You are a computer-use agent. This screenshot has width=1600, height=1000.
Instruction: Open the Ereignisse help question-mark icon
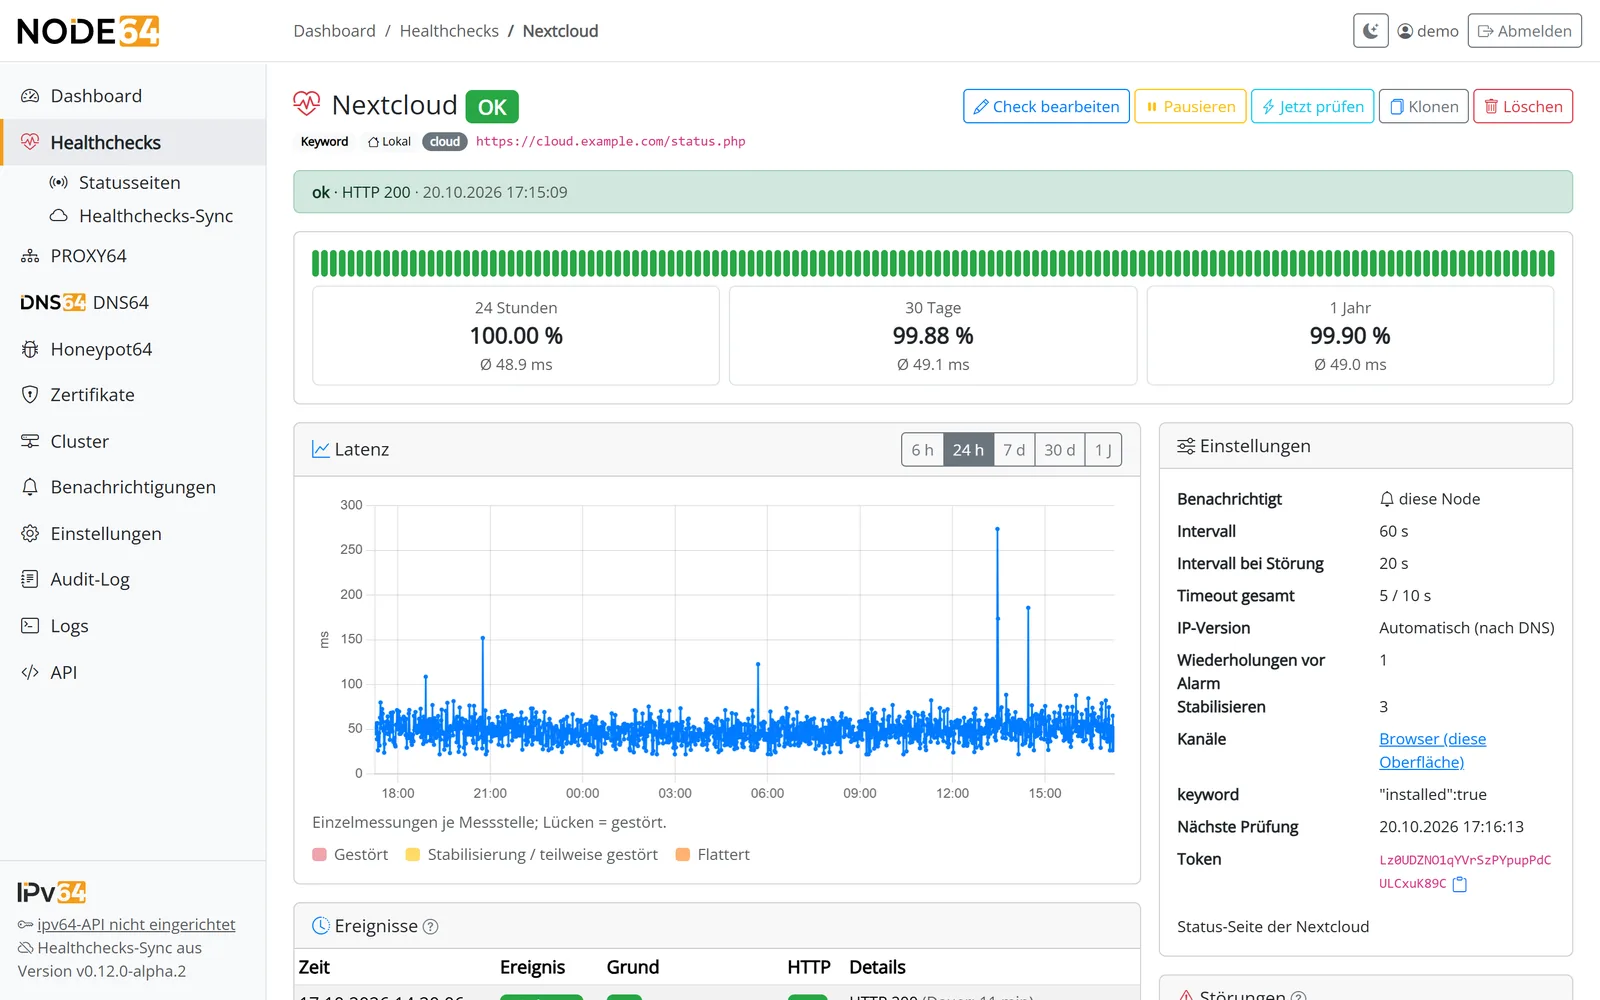pyautogui.click(x=431, y=927)
